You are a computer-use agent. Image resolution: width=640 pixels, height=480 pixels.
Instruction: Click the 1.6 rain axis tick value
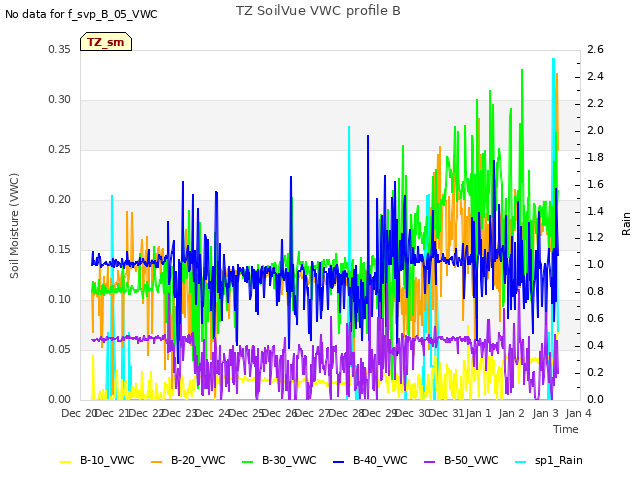point(596,184)
